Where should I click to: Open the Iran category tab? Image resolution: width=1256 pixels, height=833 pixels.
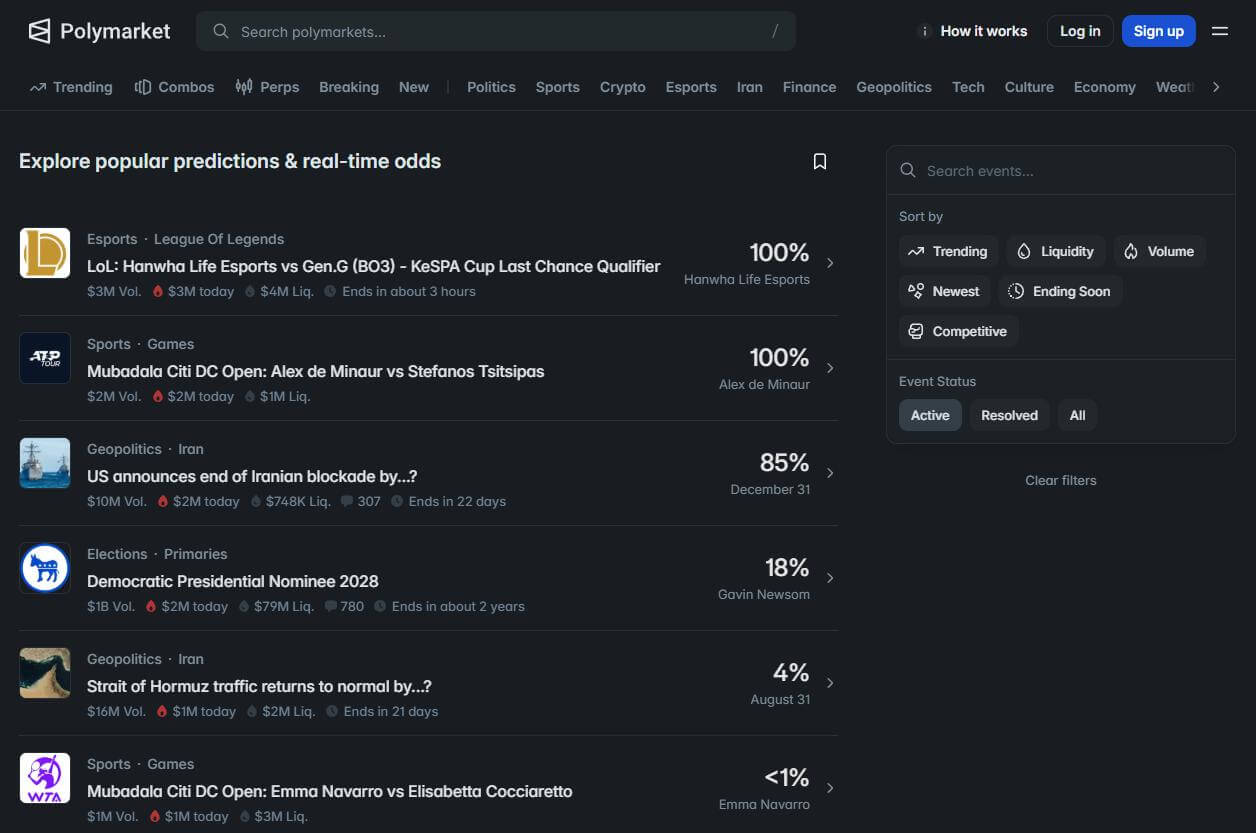point(750,87)
